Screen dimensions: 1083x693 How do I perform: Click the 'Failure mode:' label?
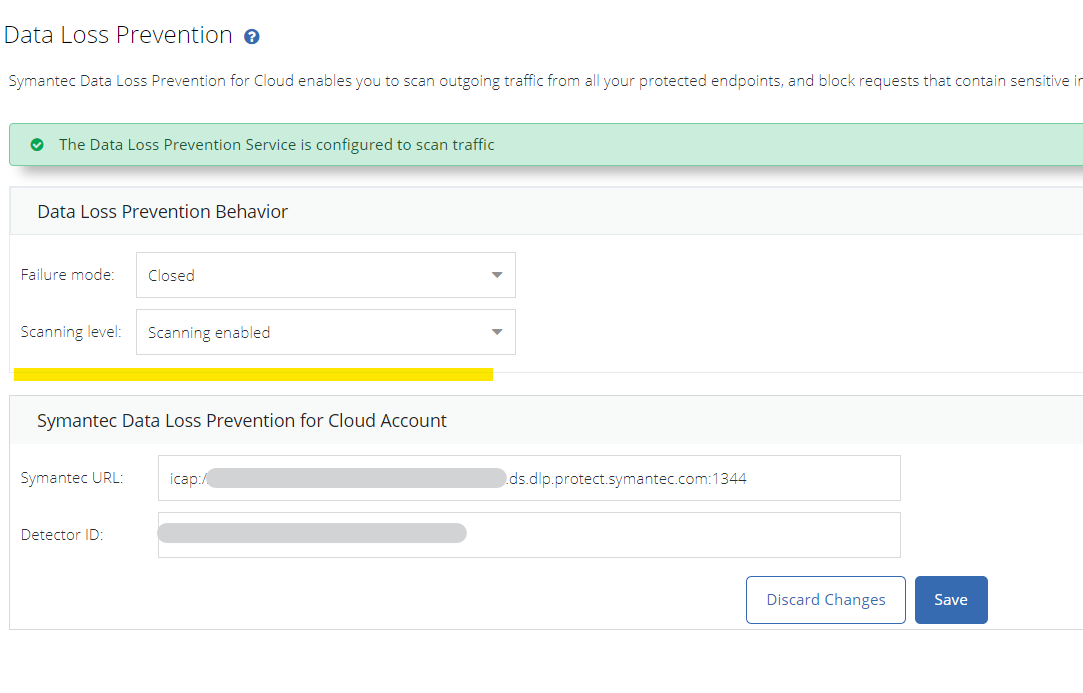67,275
